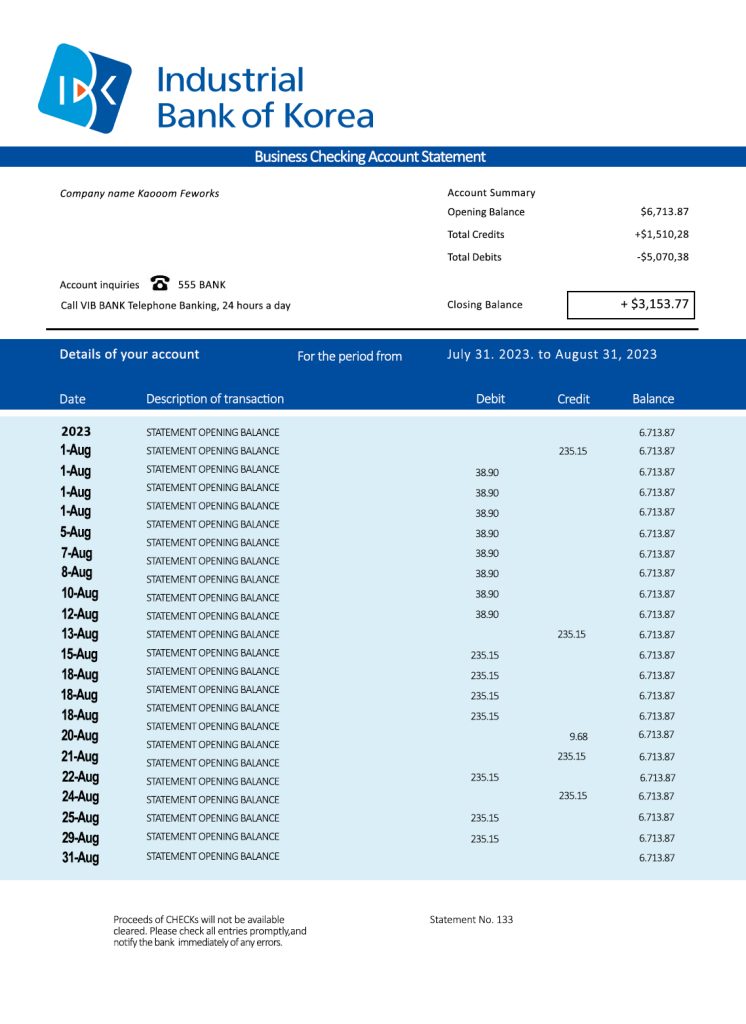Click the Industrial Bank of Korea title
The image size is (746, 1024).
pyautogui.click(x=265, y=97)
